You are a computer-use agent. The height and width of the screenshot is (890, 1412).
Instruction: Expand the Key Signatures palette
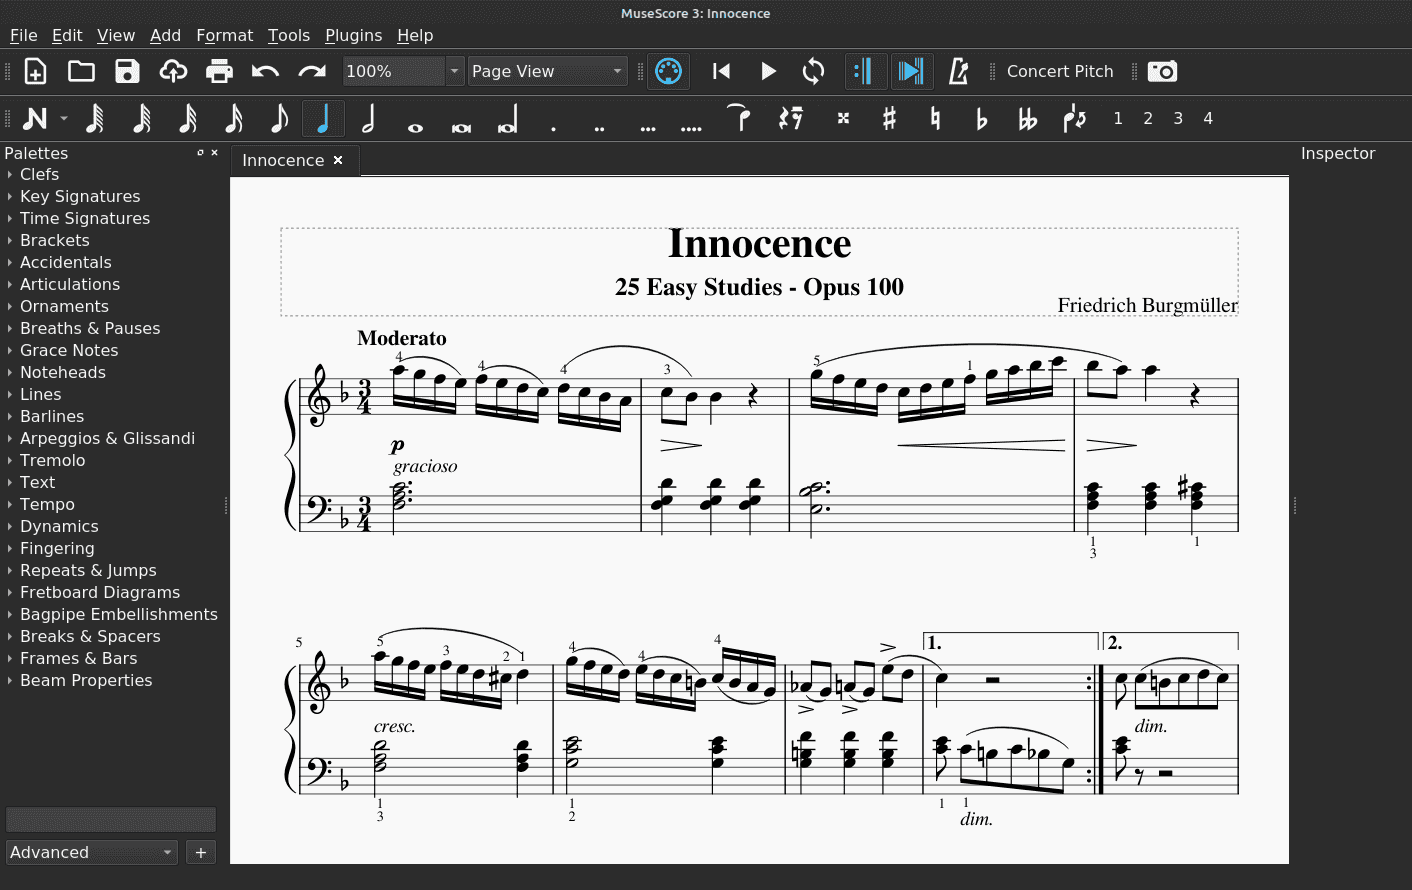(80, 196)
